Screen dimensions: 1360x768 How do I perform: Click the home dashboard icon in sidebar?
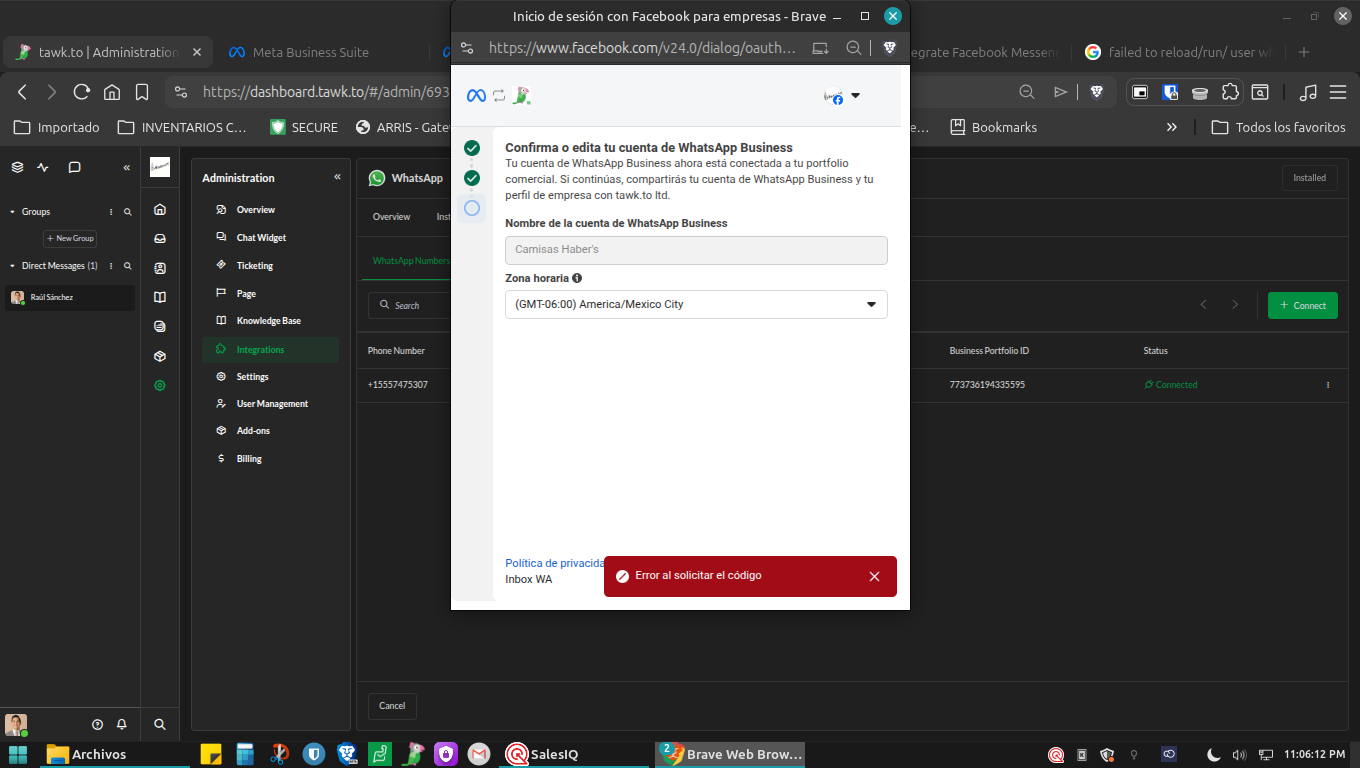160,210
